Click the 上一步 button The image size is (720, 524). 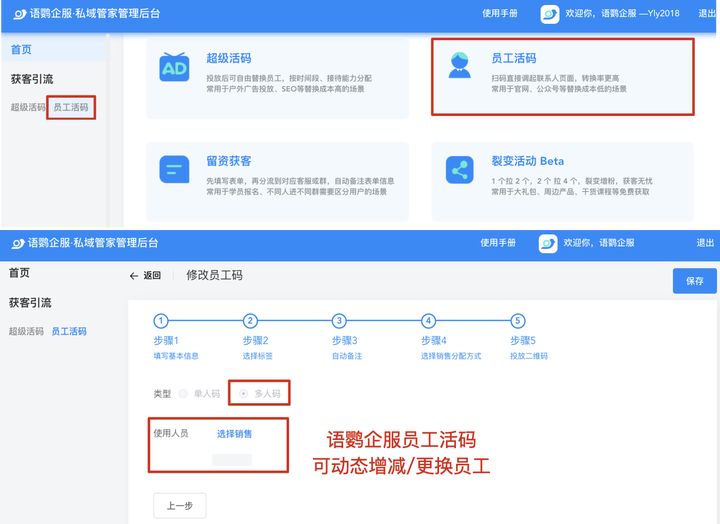(x=179, y=506)
